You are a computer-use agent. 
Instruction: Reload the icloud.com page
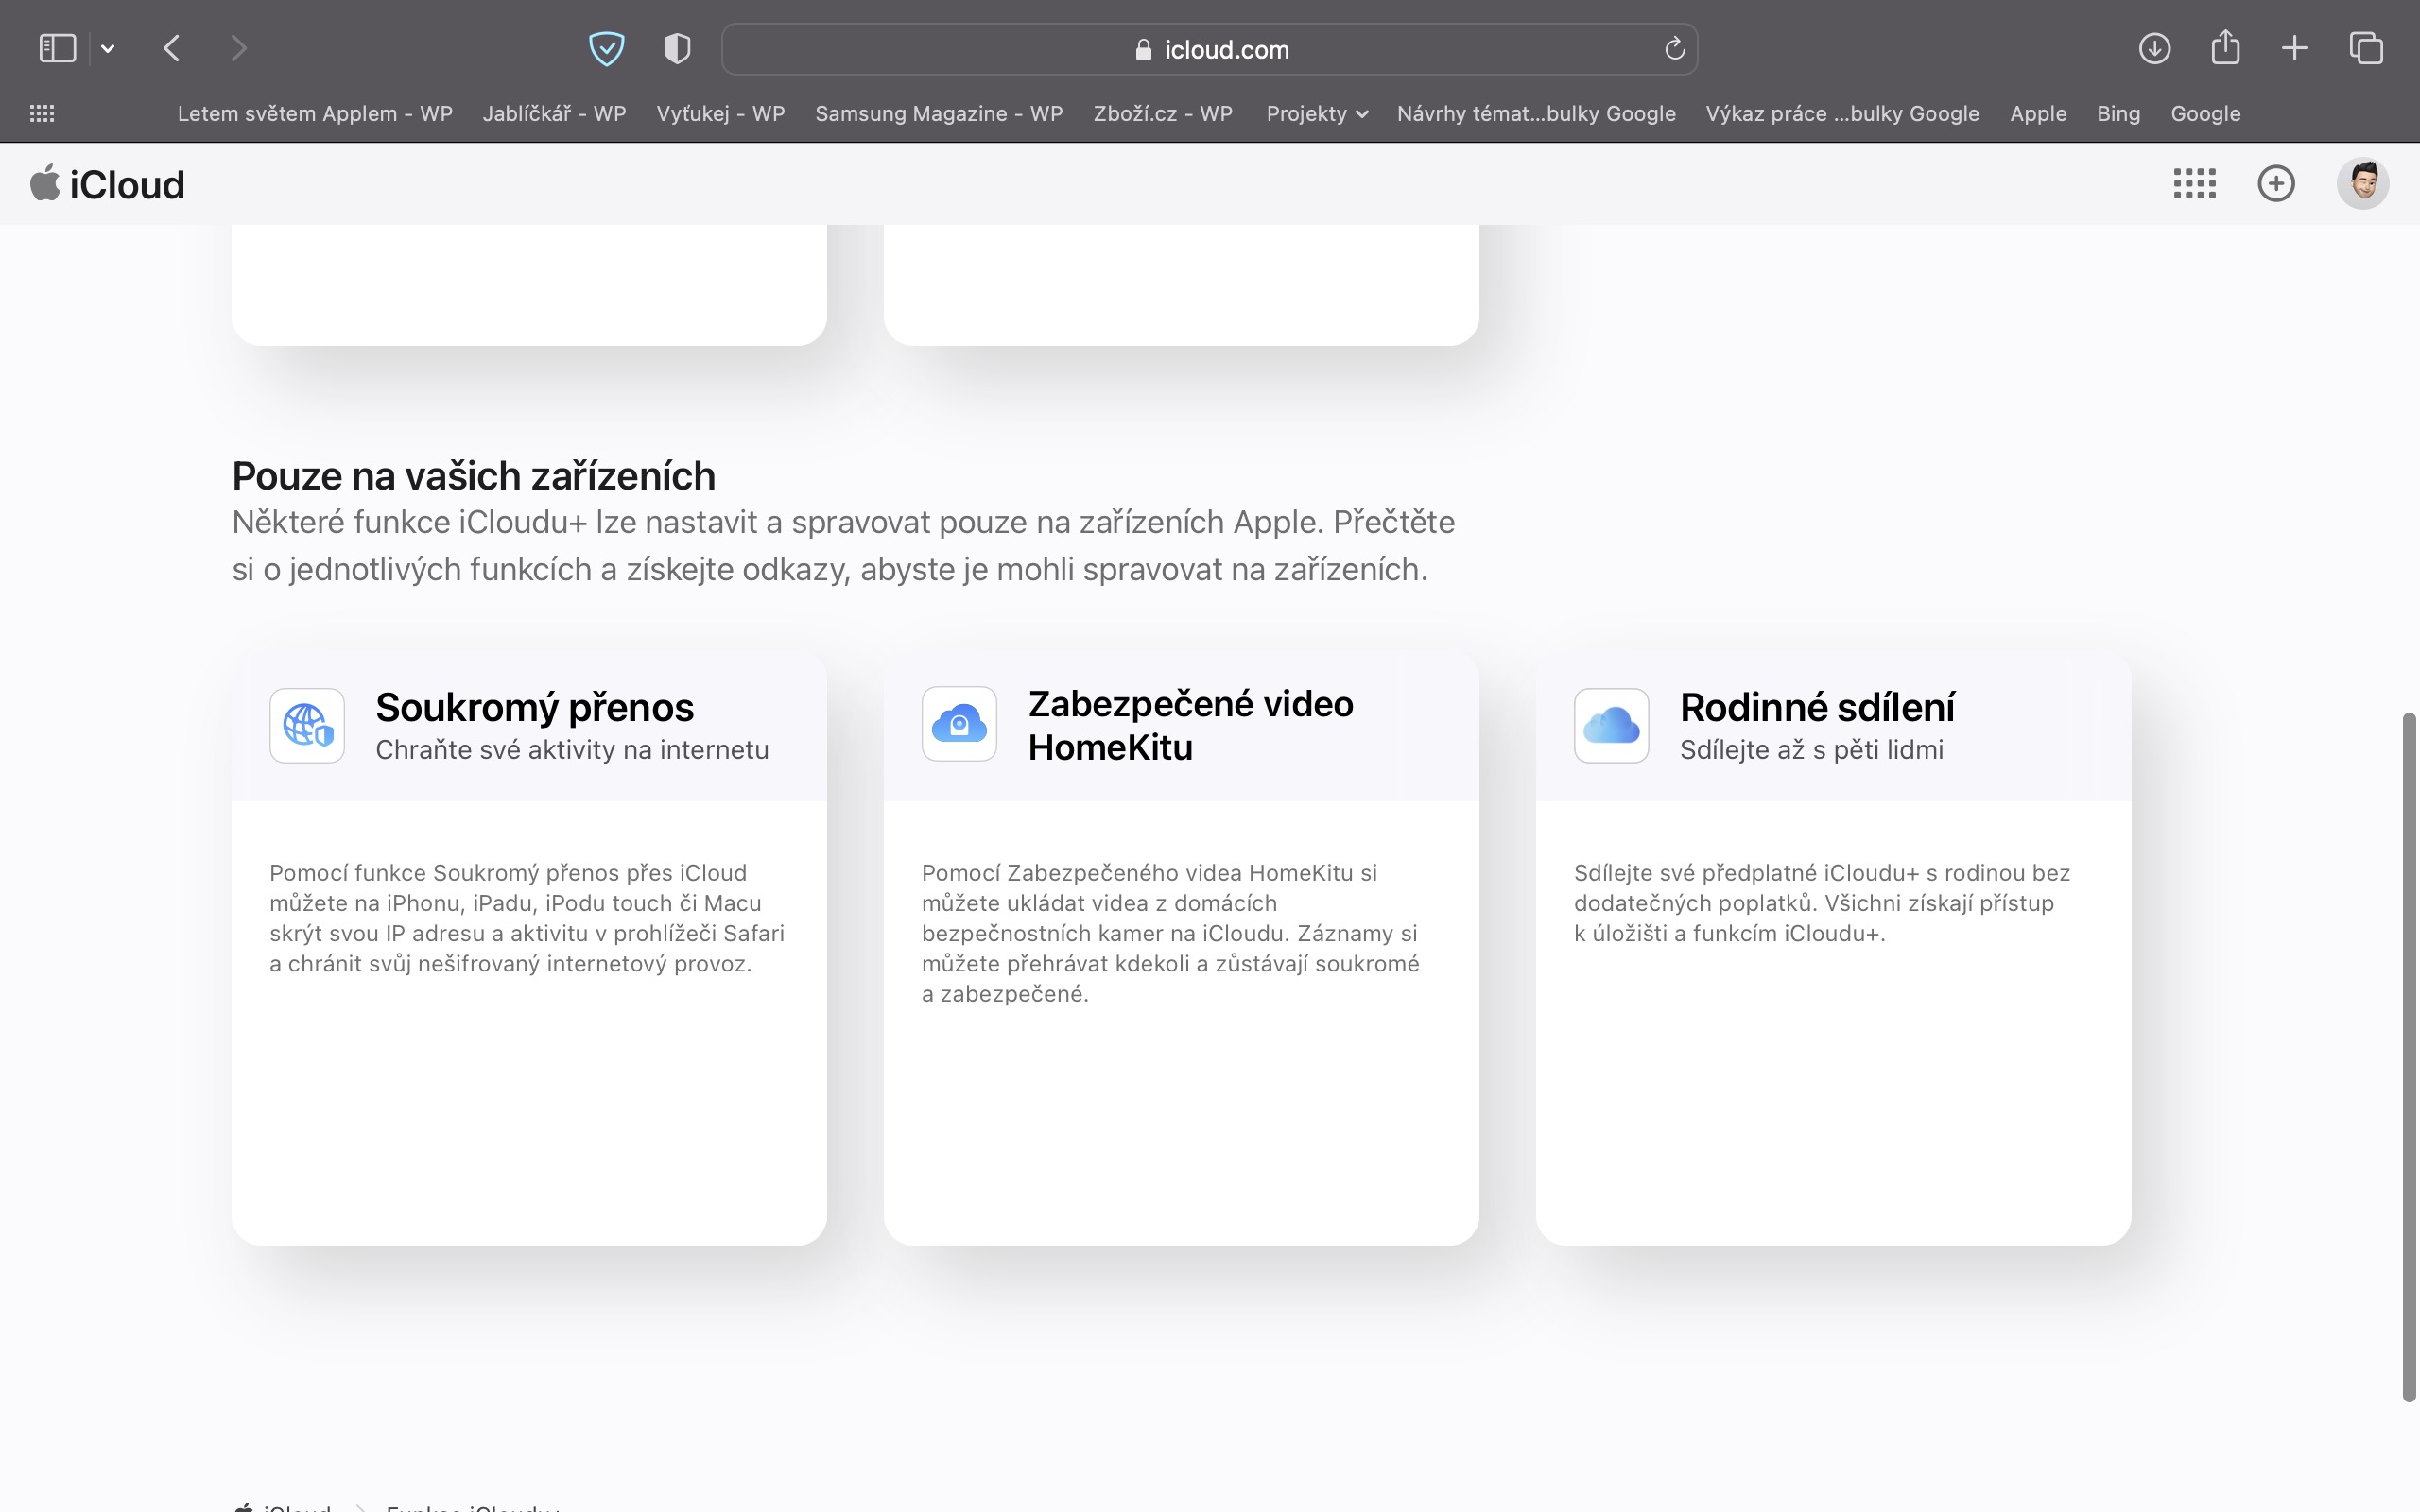point(1674,49)
